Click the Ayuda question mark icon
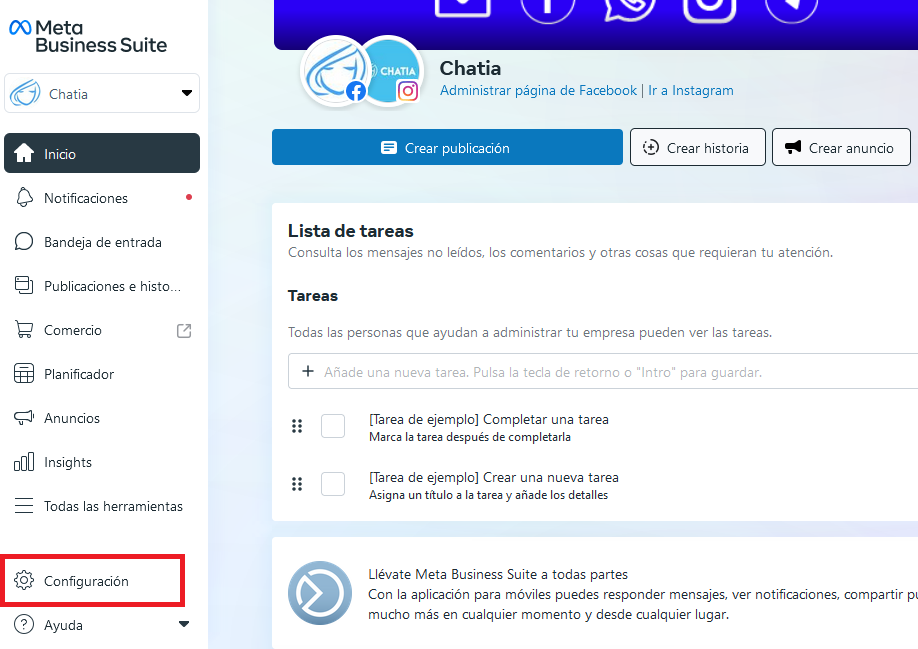This screenshot has height=649, width=918. [24, 624]
